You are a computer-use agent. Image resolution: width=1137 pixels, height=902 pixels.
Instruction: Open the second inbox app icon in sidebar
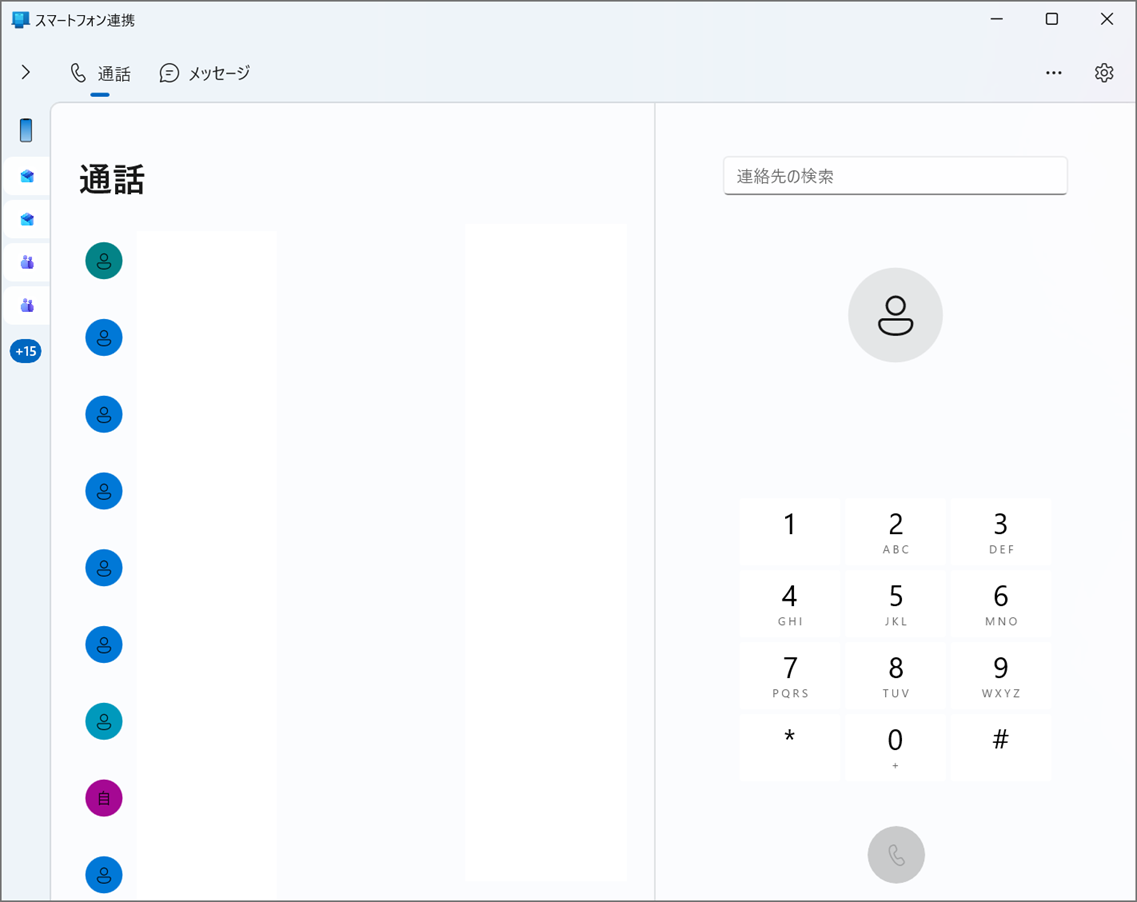click(26, 219)
